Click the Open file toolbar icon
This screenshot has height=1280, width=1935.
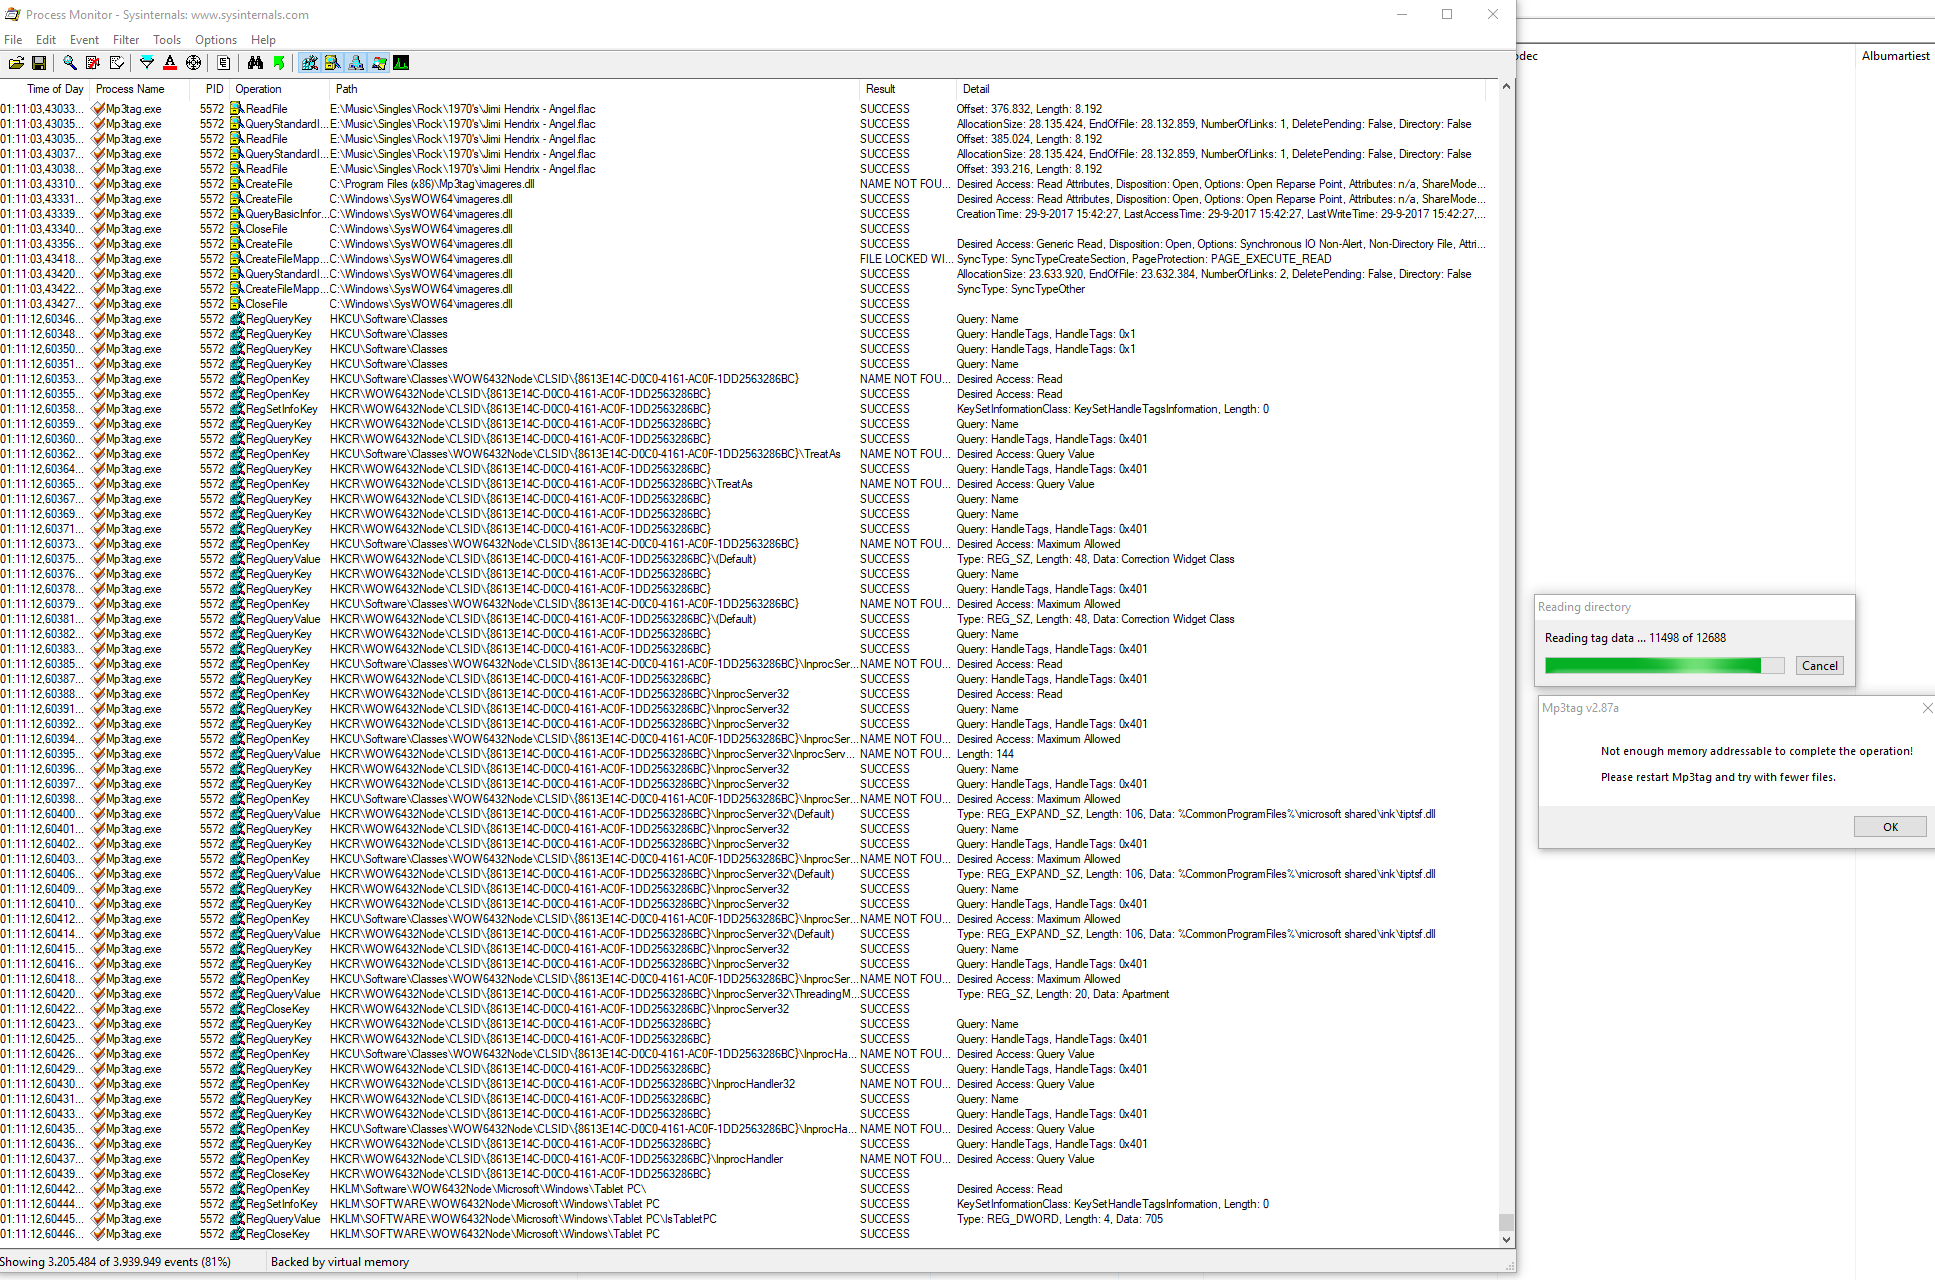click(16, 63)
